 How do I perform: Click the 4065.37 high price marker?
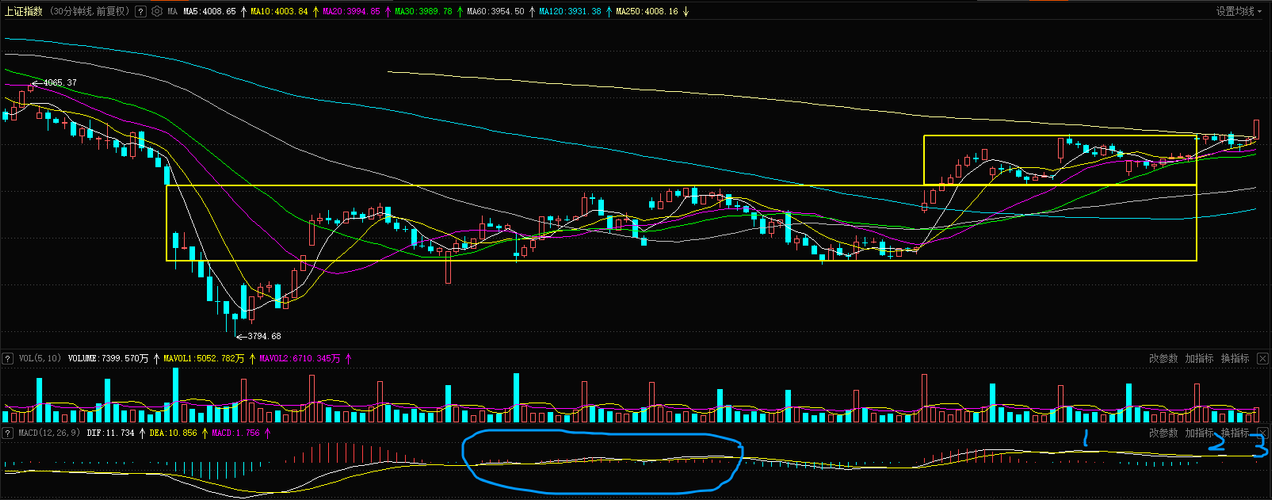pyautogui.click(x=55, y=82)
